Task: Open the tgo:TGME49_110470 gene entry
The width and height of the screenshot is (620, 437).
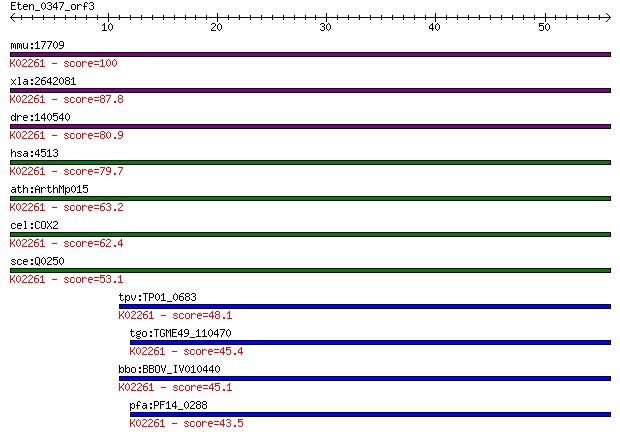Action: click(x=180, y=333)
